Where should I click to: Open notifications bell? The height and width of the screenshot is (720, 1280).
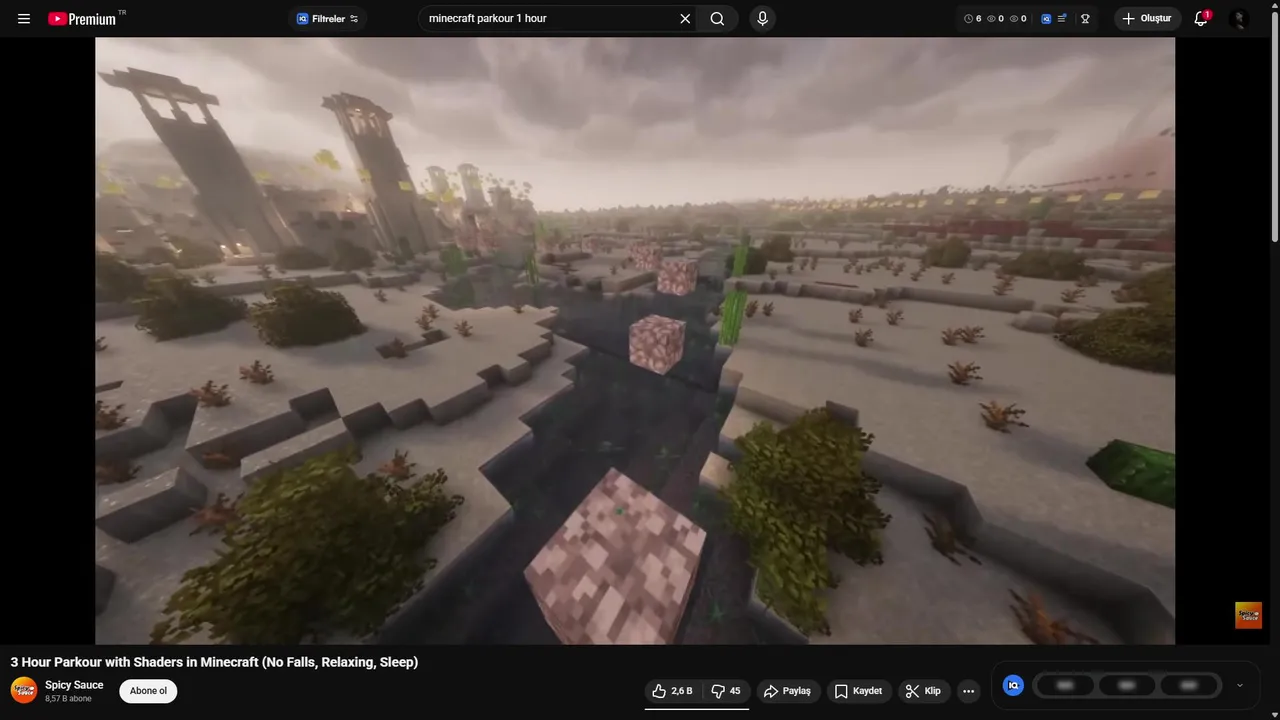(1201, 19)
